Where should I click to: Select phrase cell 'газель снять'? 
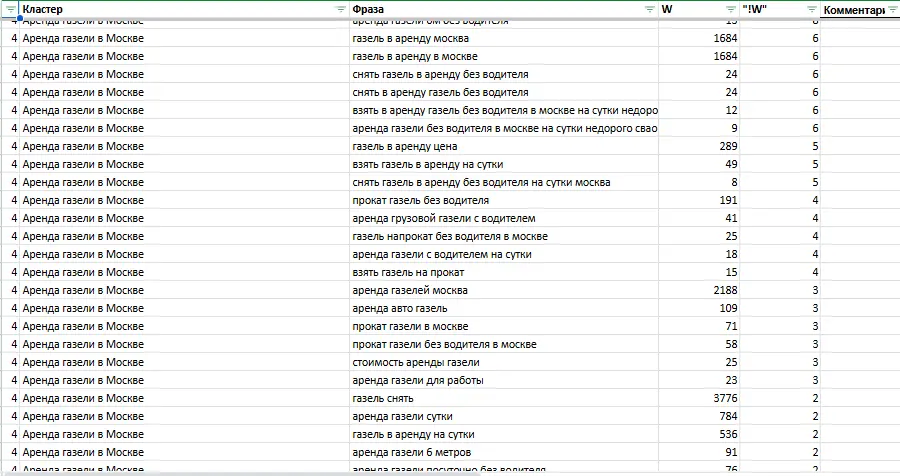click(x=503, y=398)
